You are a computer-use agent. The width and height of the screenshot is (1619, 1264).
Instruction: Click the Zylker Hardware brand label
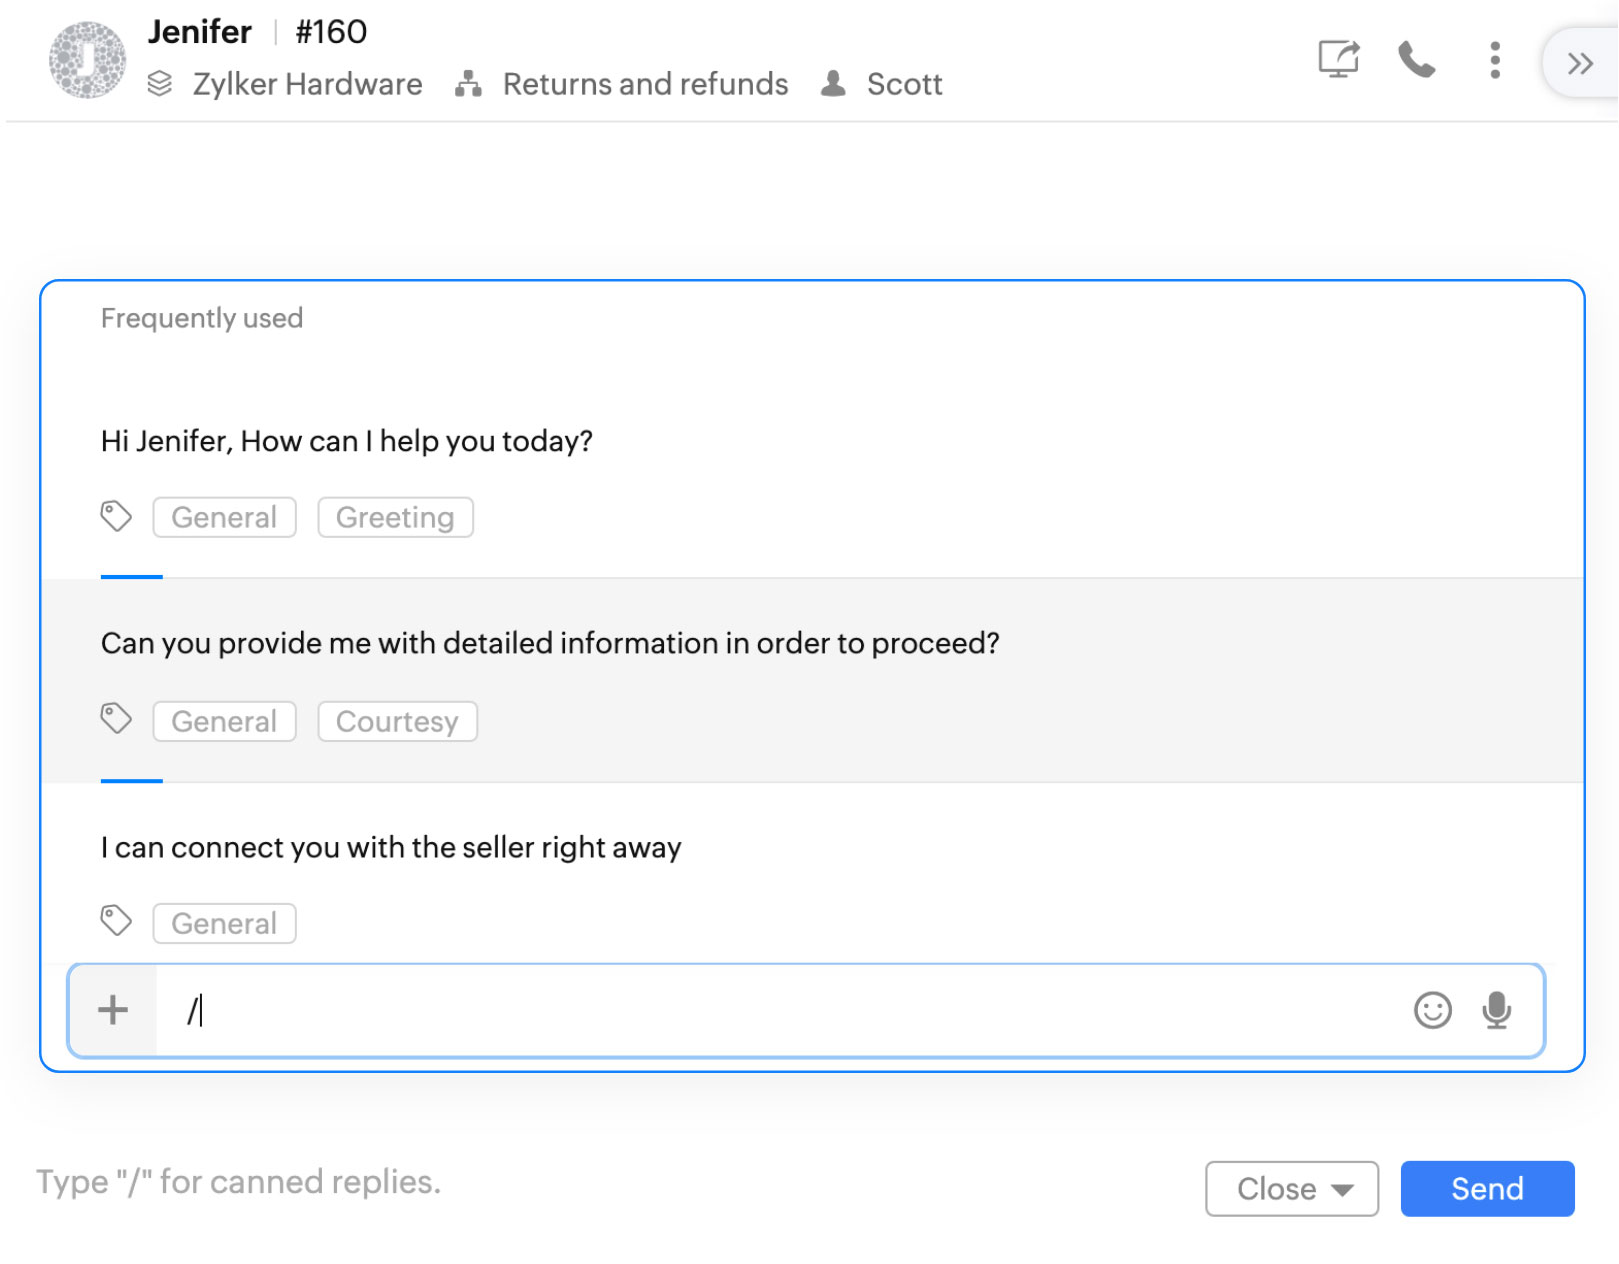click(307, 84)
